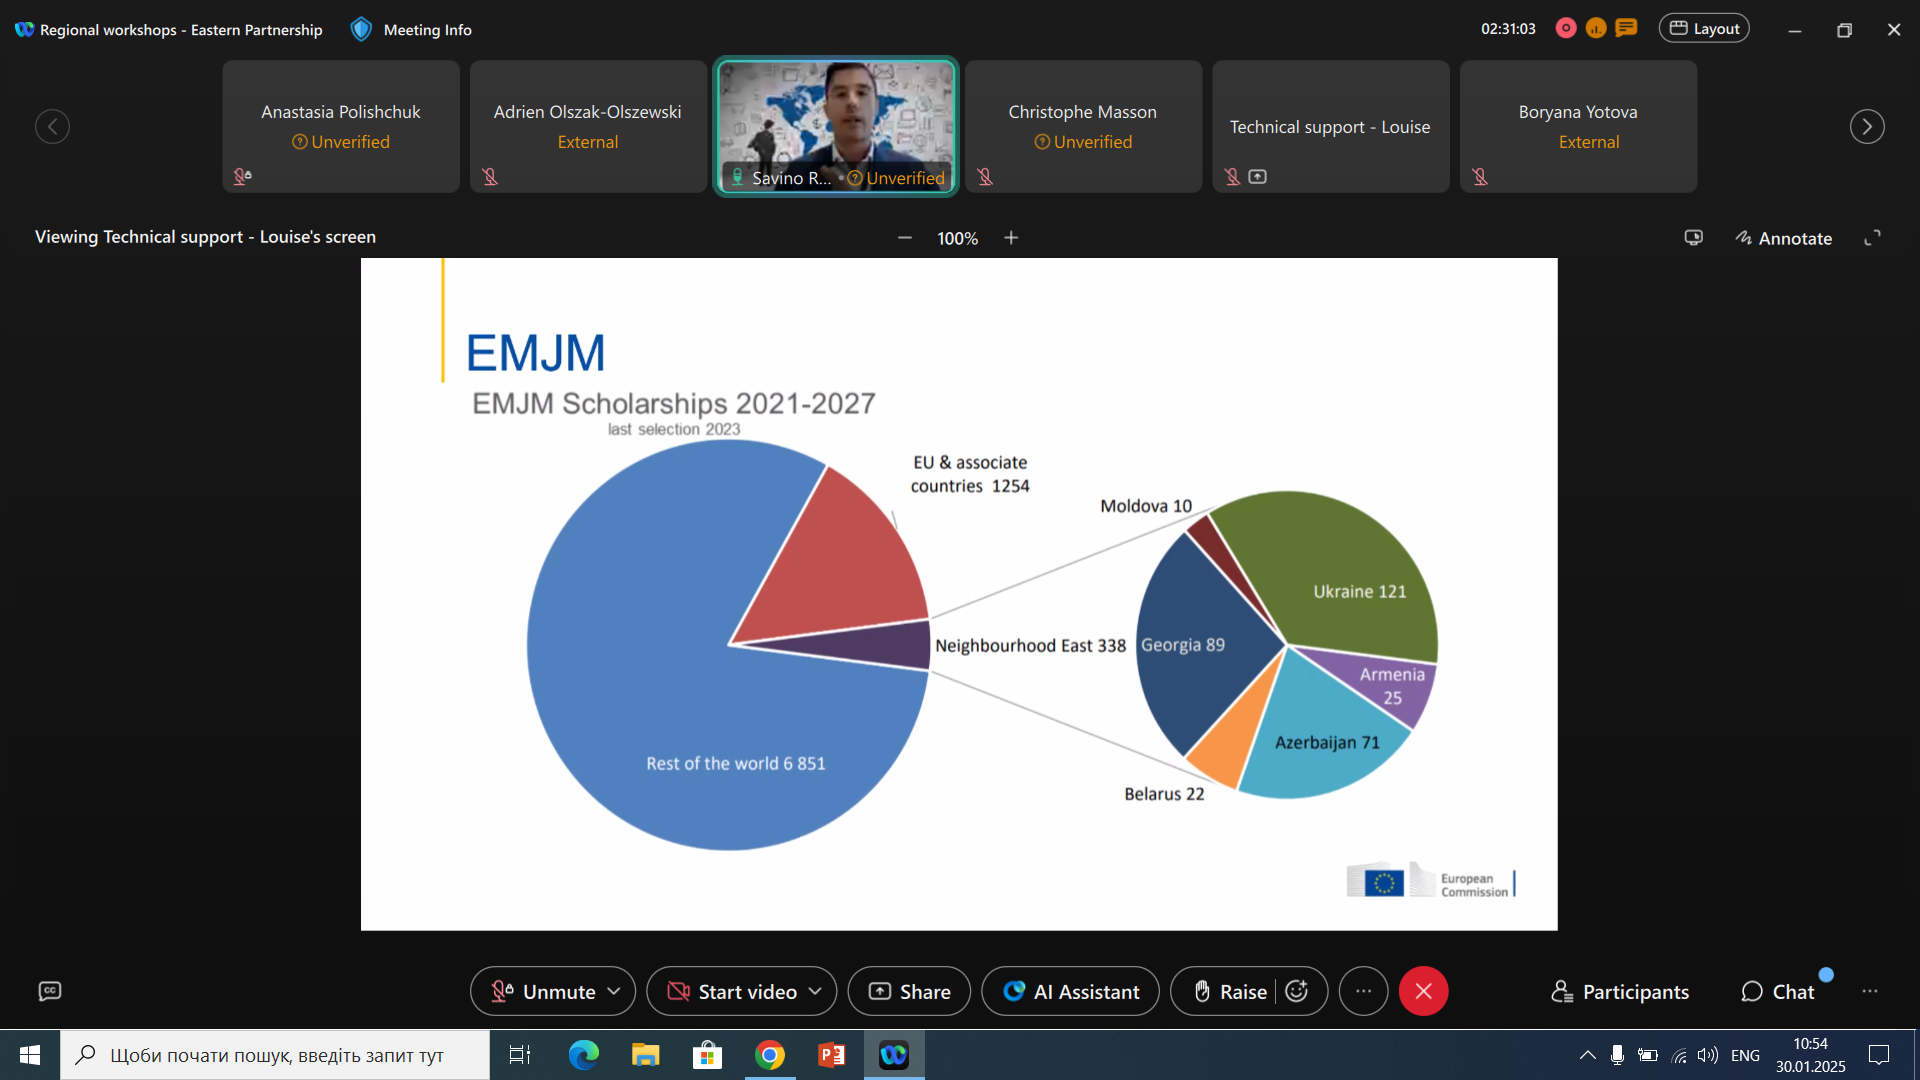Open the Participants panel
Viewport: 1920px width, 1080px height.
(1620, 991)
